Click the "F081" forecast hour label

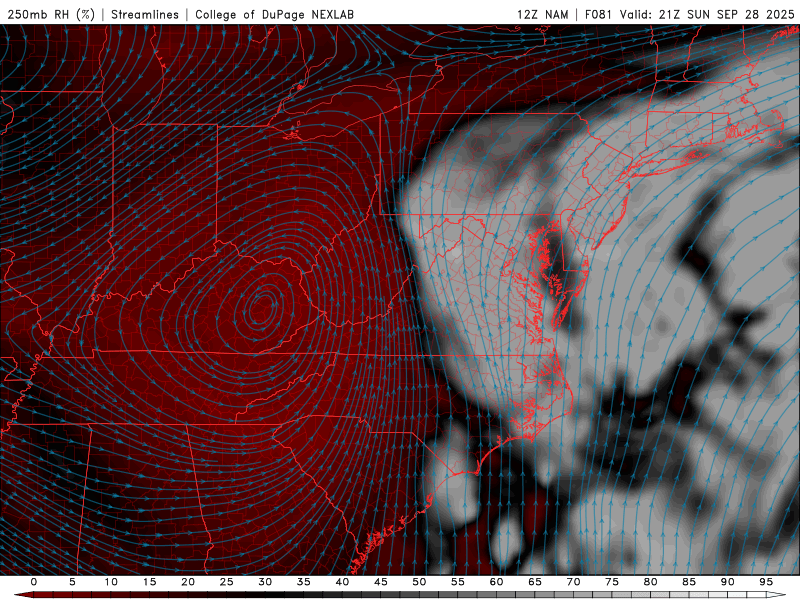598,14
